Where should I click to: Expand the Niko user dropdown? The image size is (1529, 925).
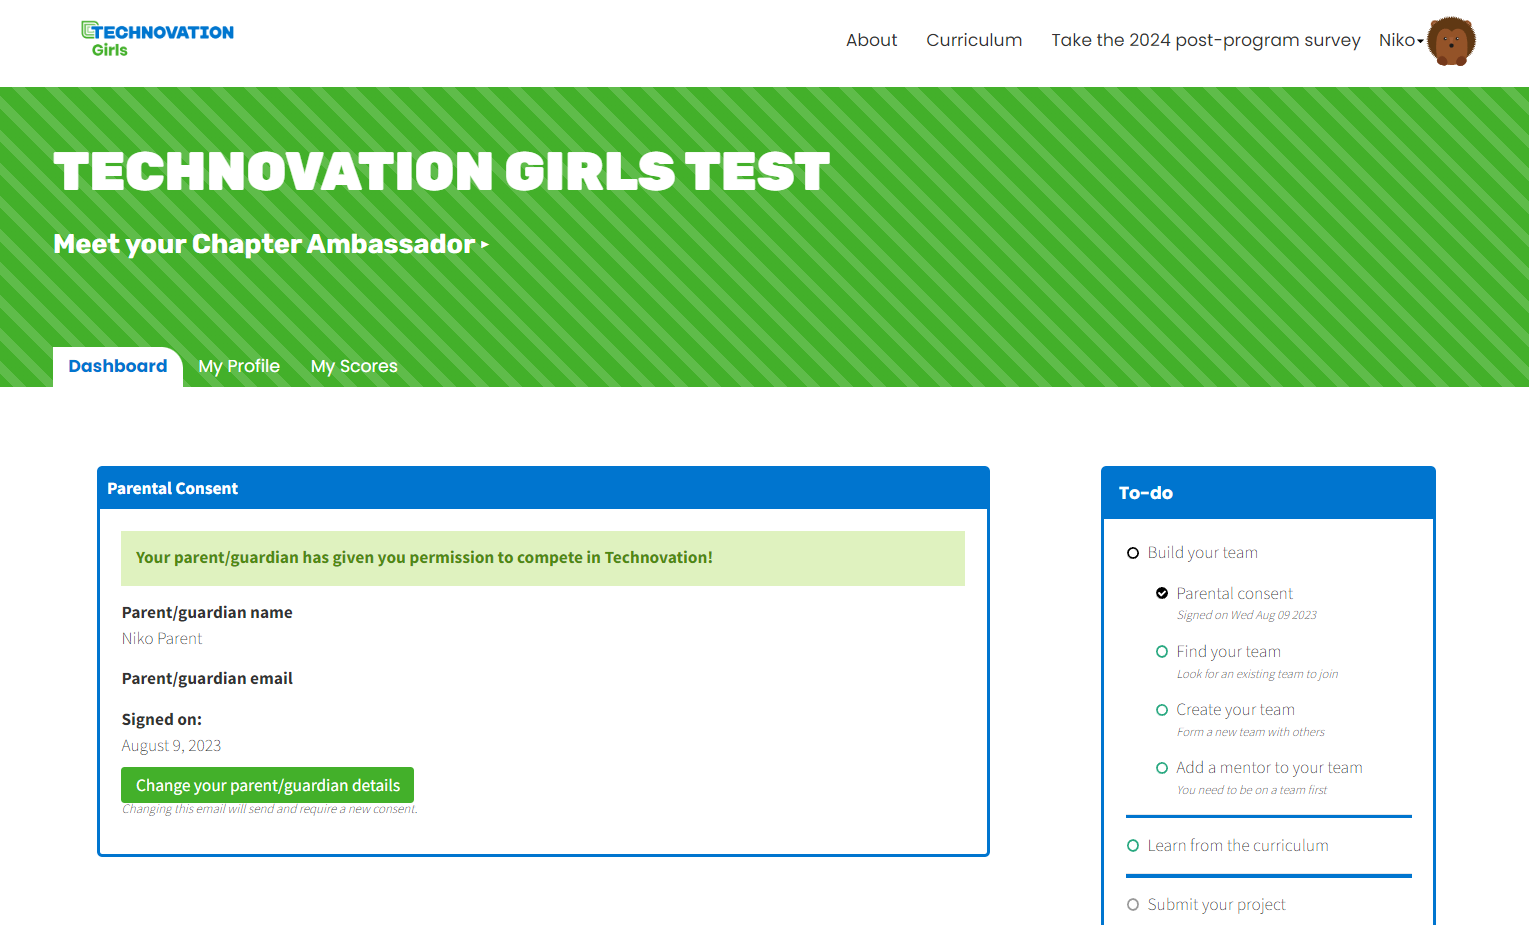(x=1401, y=40)
